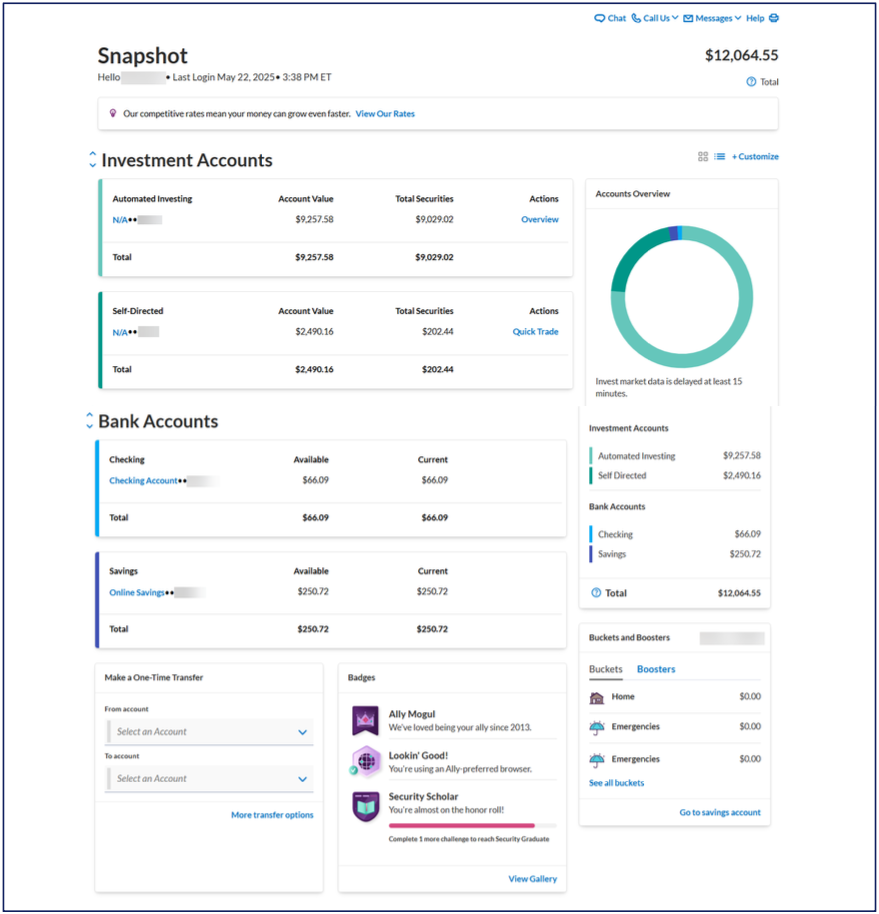Click the Security Scholar badge icon
The width and height of the screenshot is (879, 914).
pyautogui.click(x=365, y=806)
